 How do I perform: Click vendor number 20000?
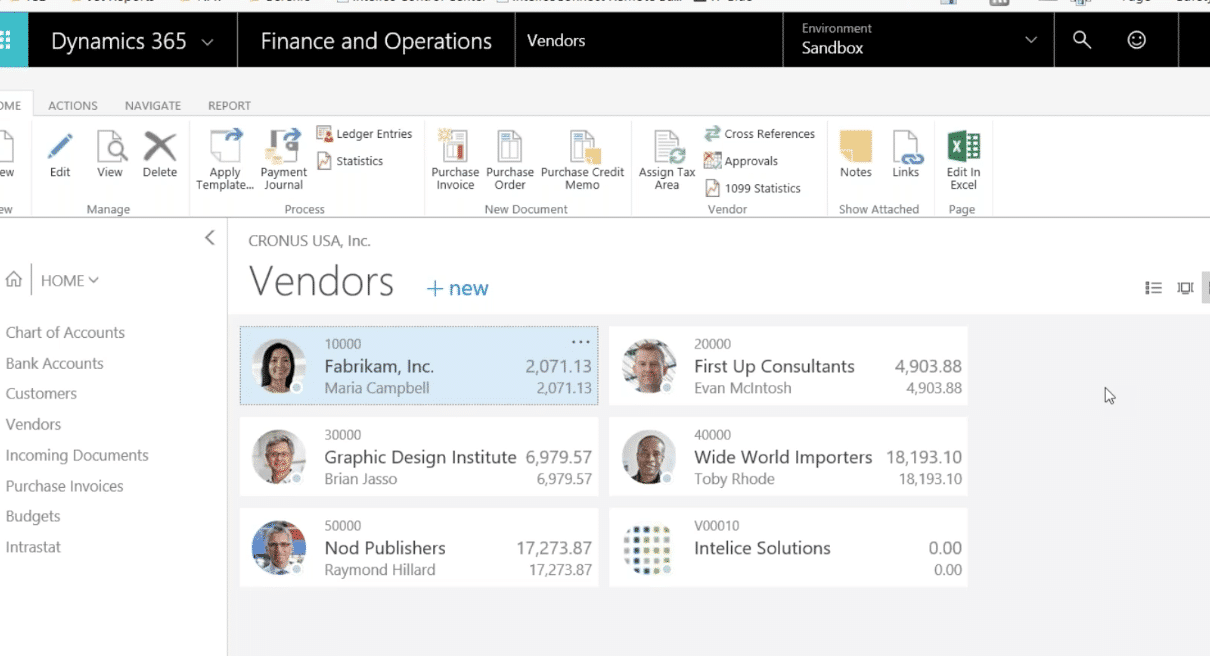[x=712, y=344]
